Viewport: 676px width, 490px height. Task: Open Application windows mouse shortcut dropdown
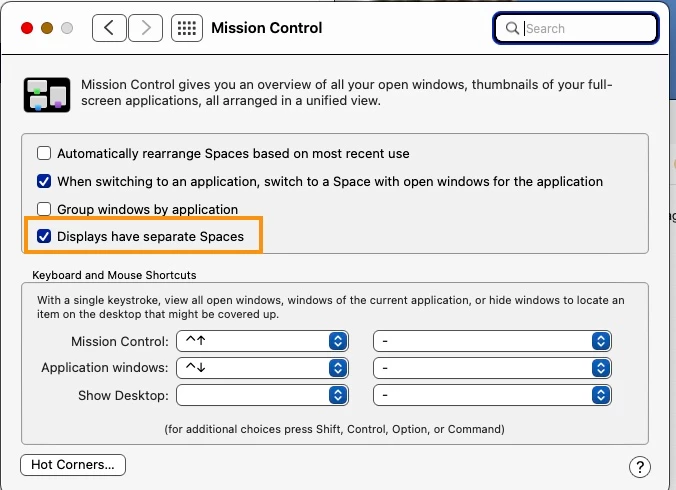click(x=492, y=368)
